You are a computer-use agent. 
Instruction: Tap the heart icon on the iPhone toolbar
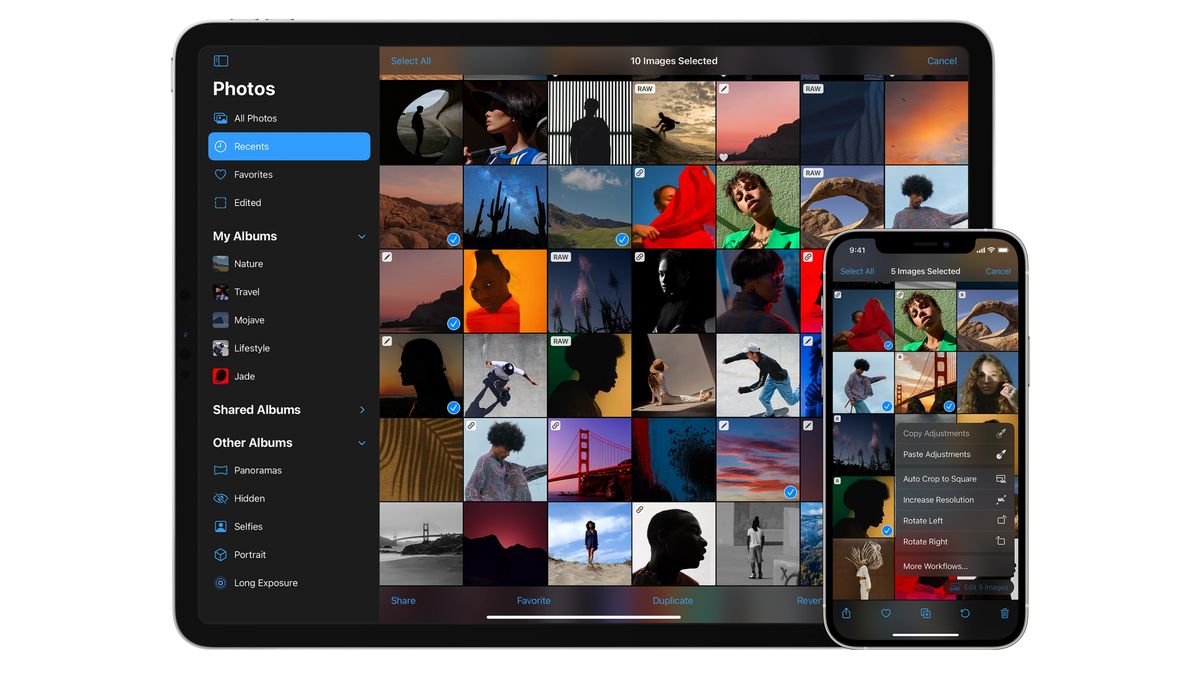point(886,613)
